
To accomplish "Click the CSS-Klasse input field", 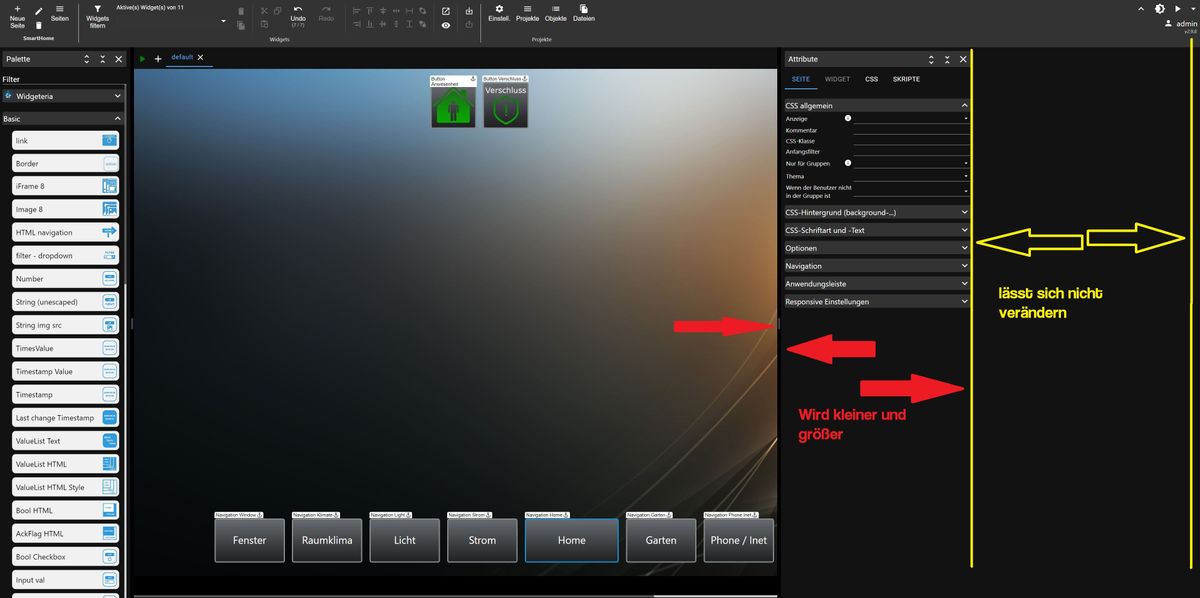I will 911,141.
